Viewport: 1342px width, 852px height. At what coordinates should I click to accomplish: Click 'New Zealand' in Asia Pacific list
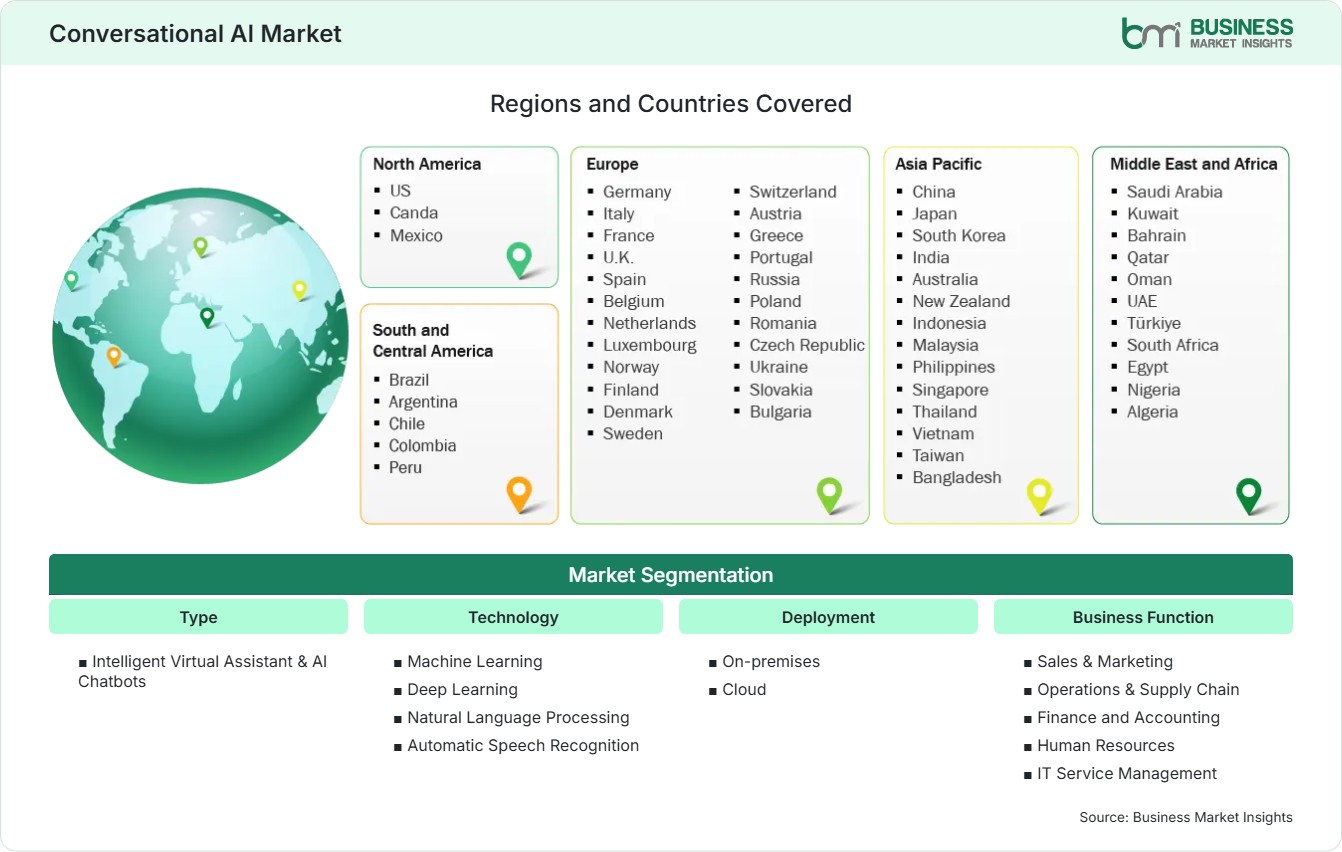point(961,302)
